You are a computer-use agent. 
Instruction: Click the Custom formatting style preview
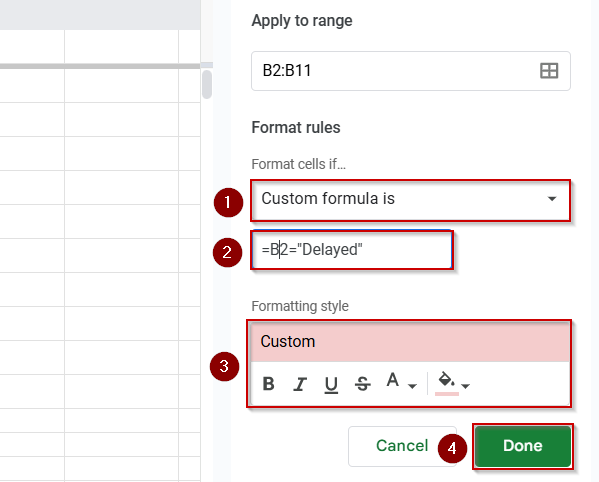click(410, 341)
